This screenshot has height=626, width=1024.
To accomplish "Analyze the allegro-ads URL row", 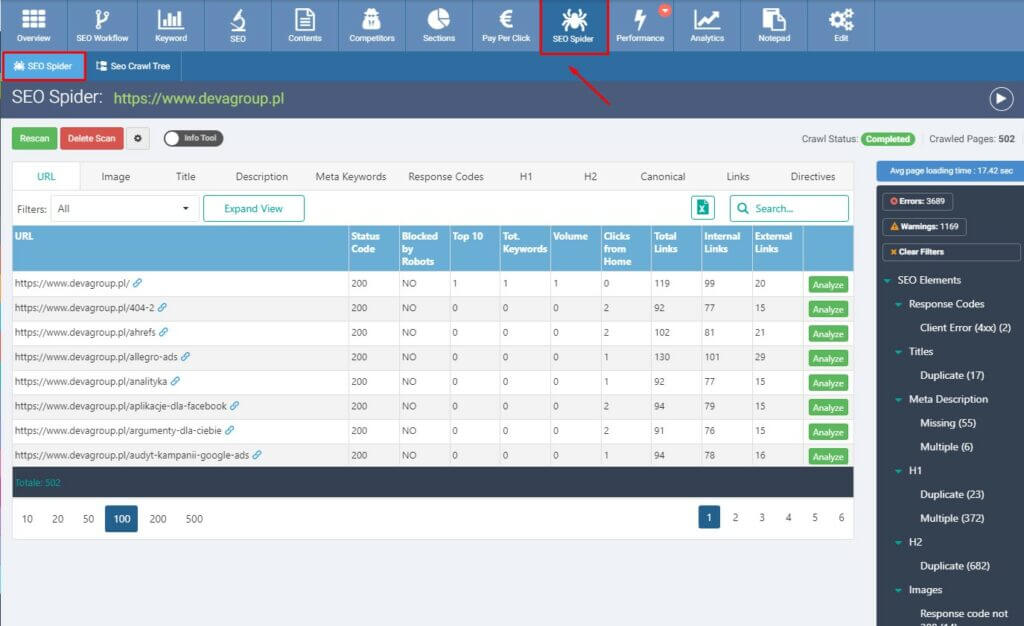I will pos(827,358).
